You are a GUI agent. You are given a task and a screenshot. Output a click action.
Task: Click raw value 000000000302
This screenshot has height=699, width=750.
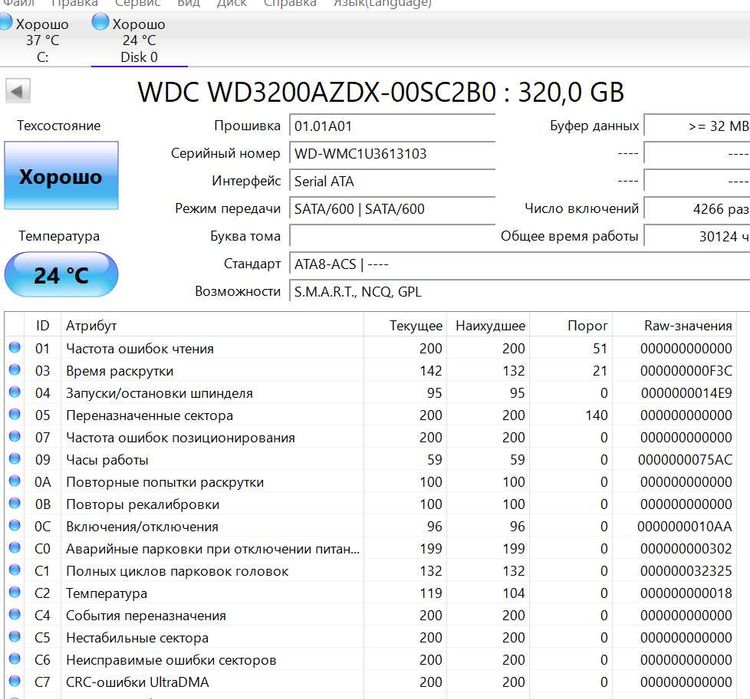(x=686, y=549)
